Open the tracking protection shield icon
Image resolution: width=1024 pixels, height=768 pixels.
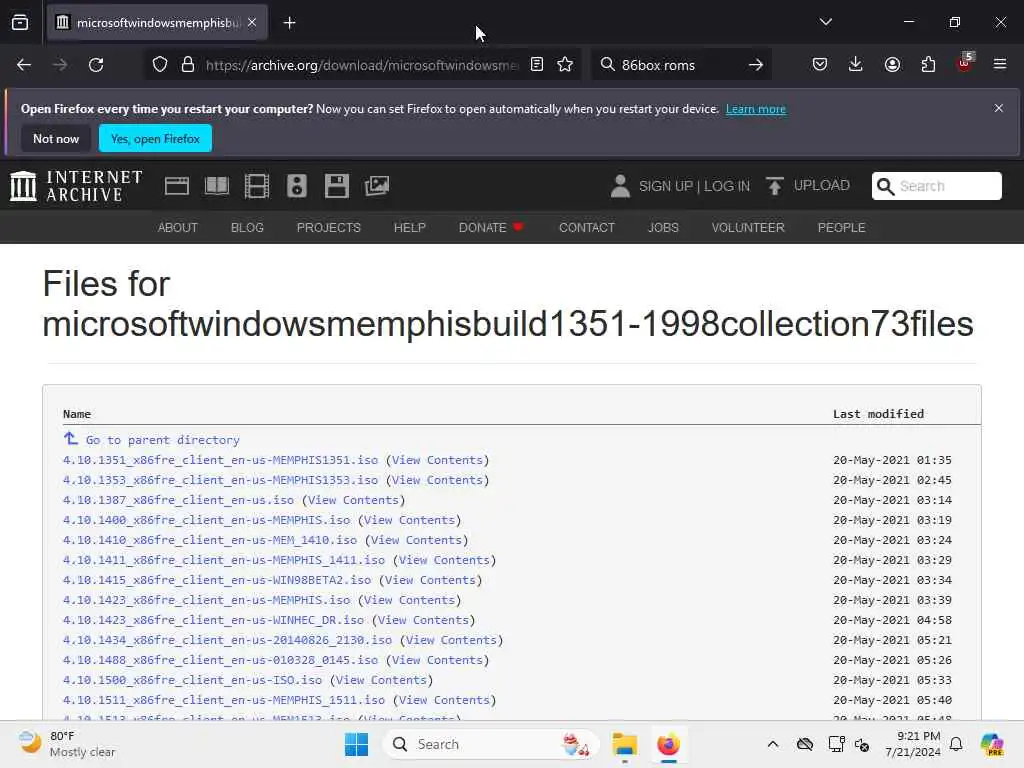coord(160,65)
